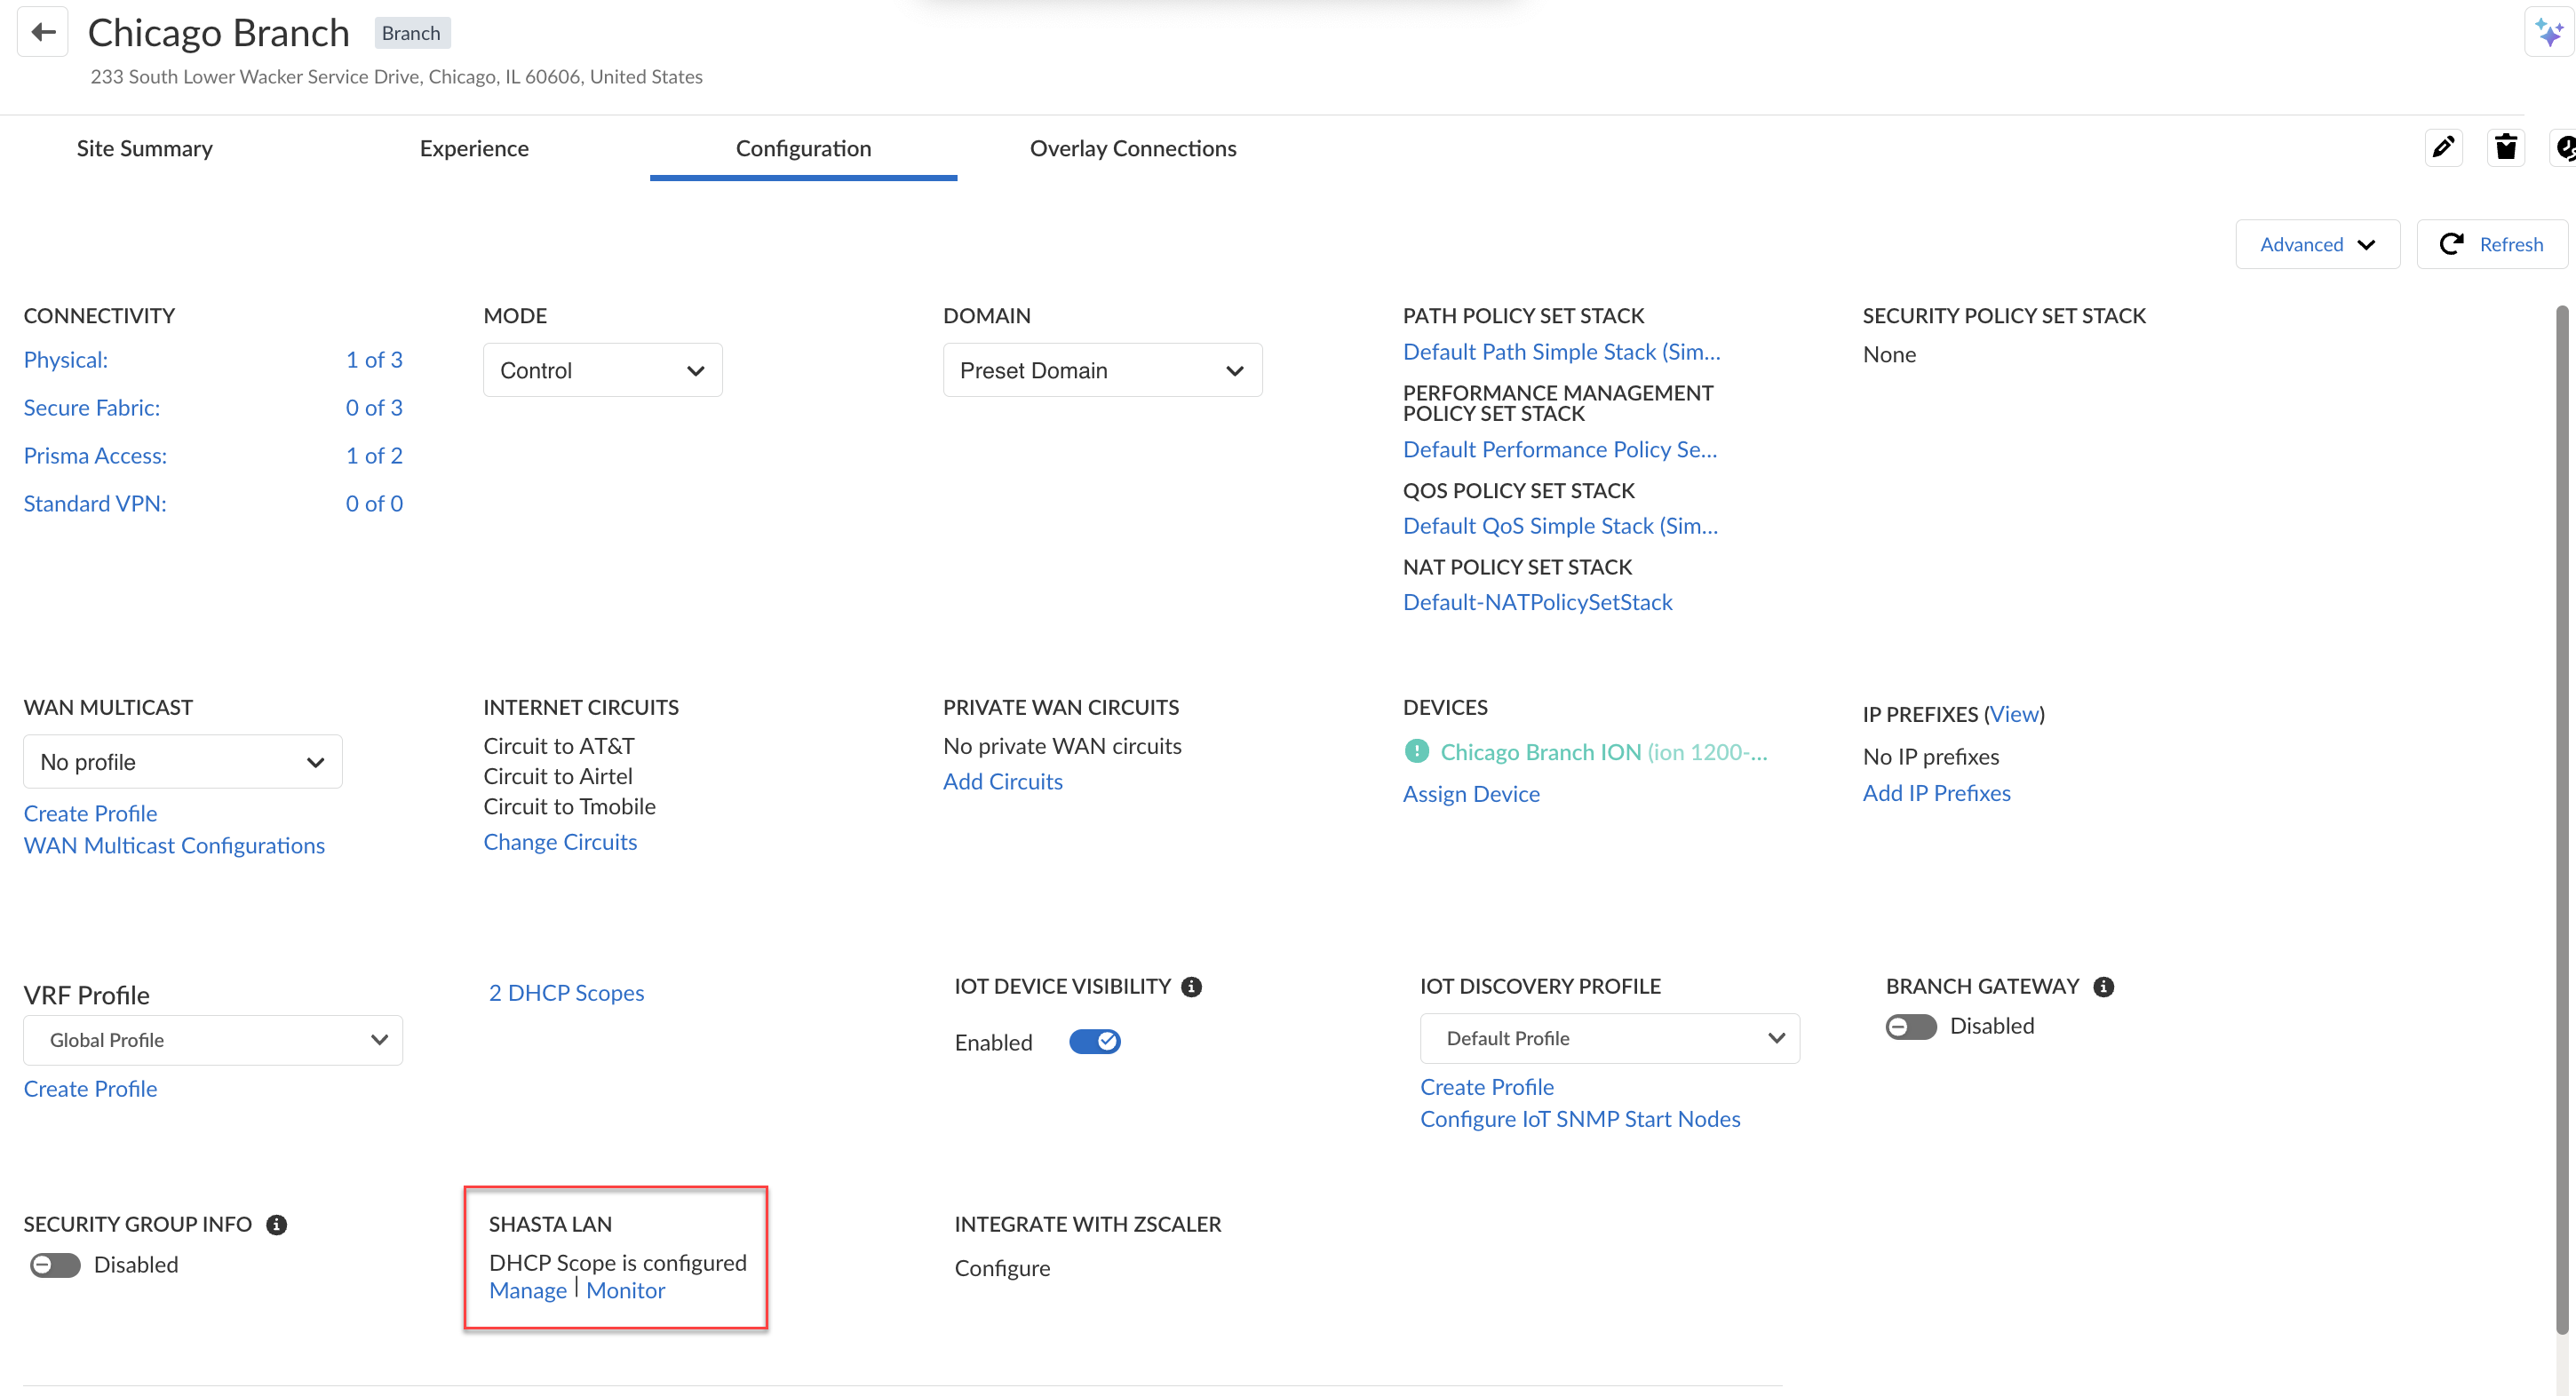
Task: Expand the Preset Domain dropdown
Action: click(1102, 370)
